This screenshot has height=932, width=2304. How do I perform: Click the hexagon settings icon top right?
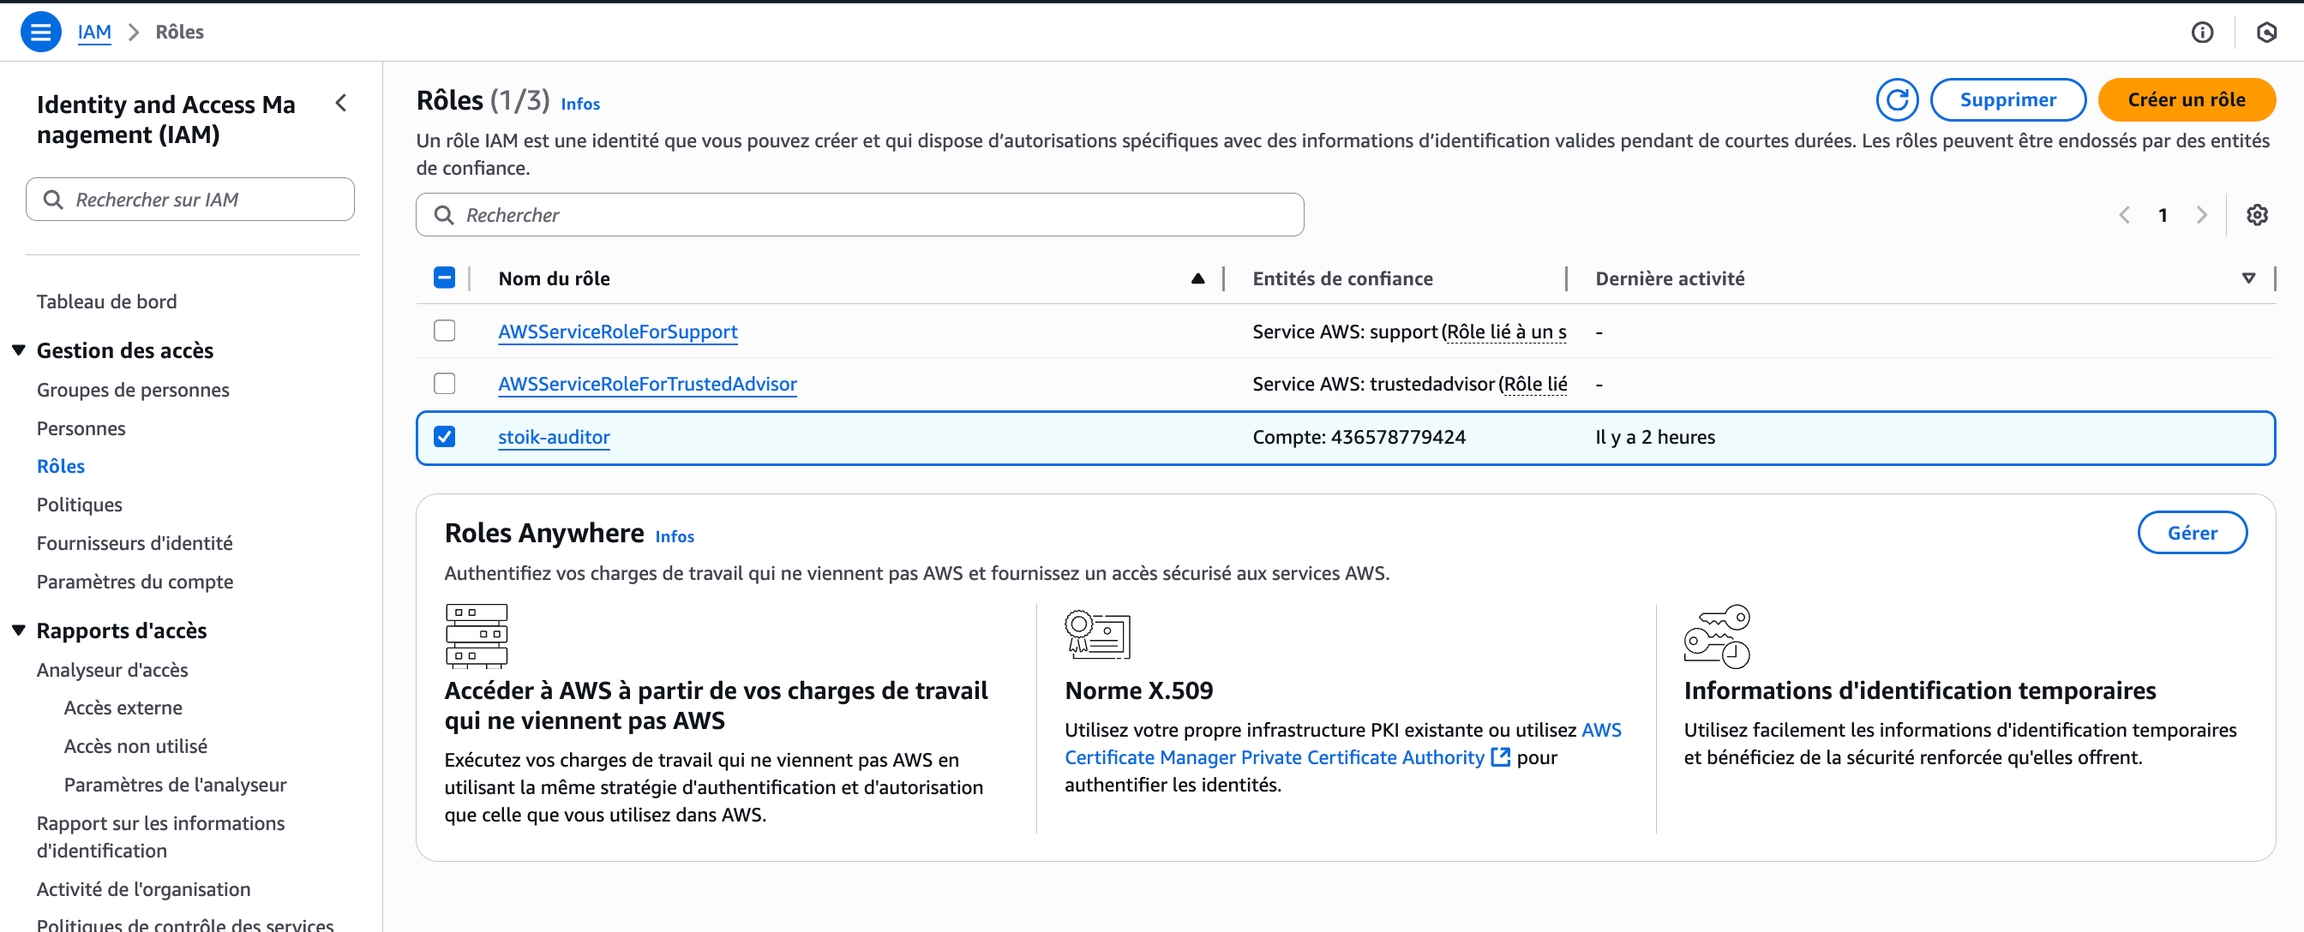(2266, 32)
